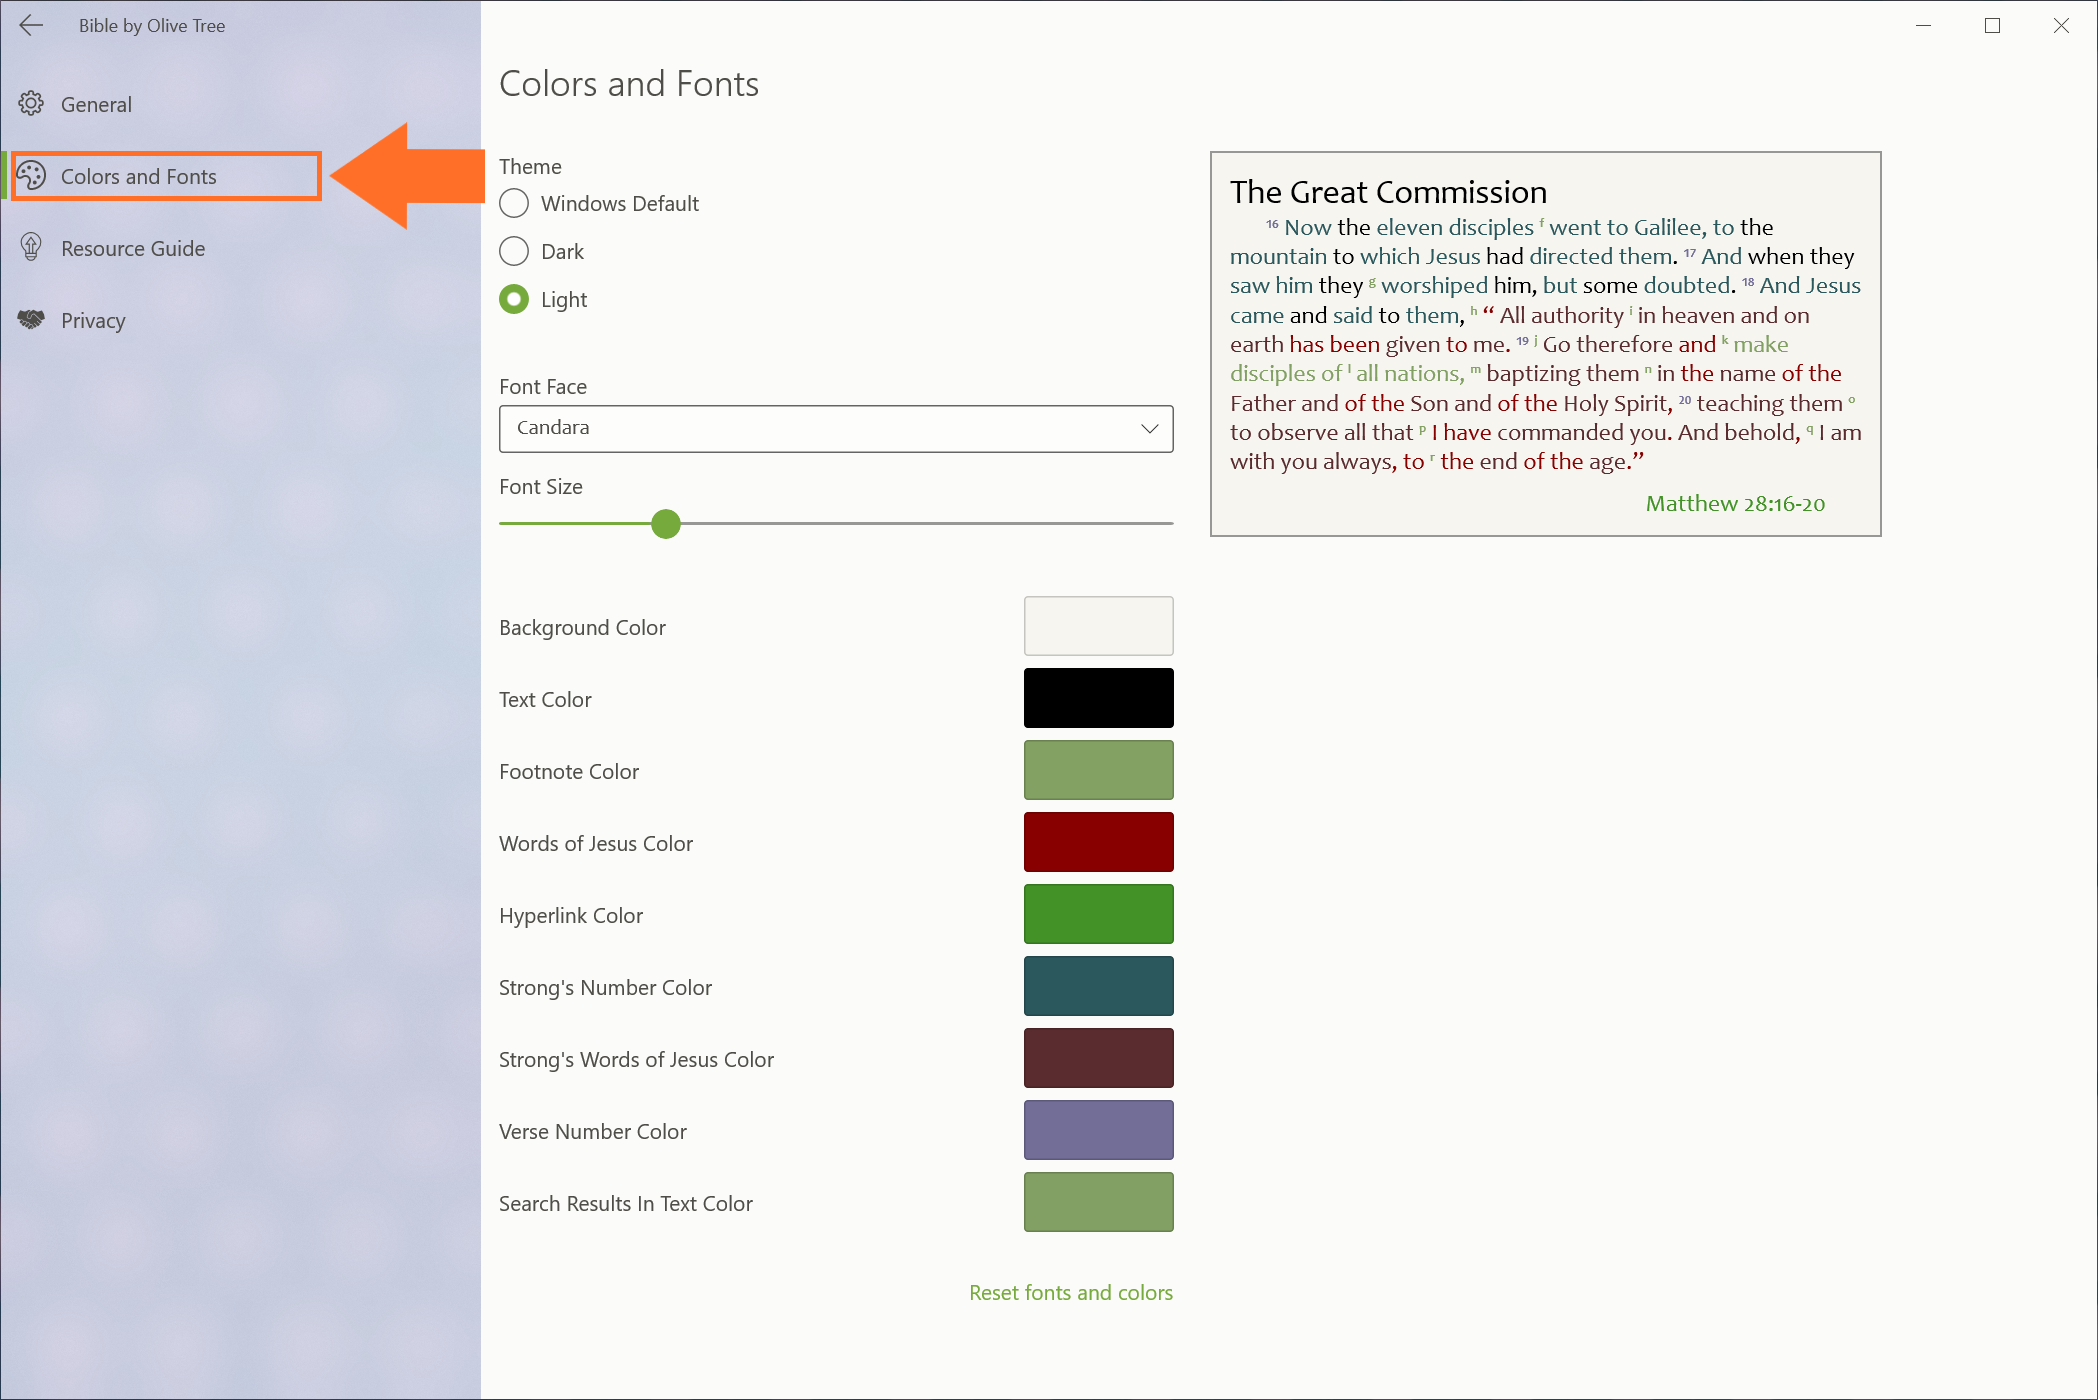Image resolution: width=2098 pixels, height=1400 pixels.
Task: Select the Light theme radio button
Action: click(x=514, y=300)
